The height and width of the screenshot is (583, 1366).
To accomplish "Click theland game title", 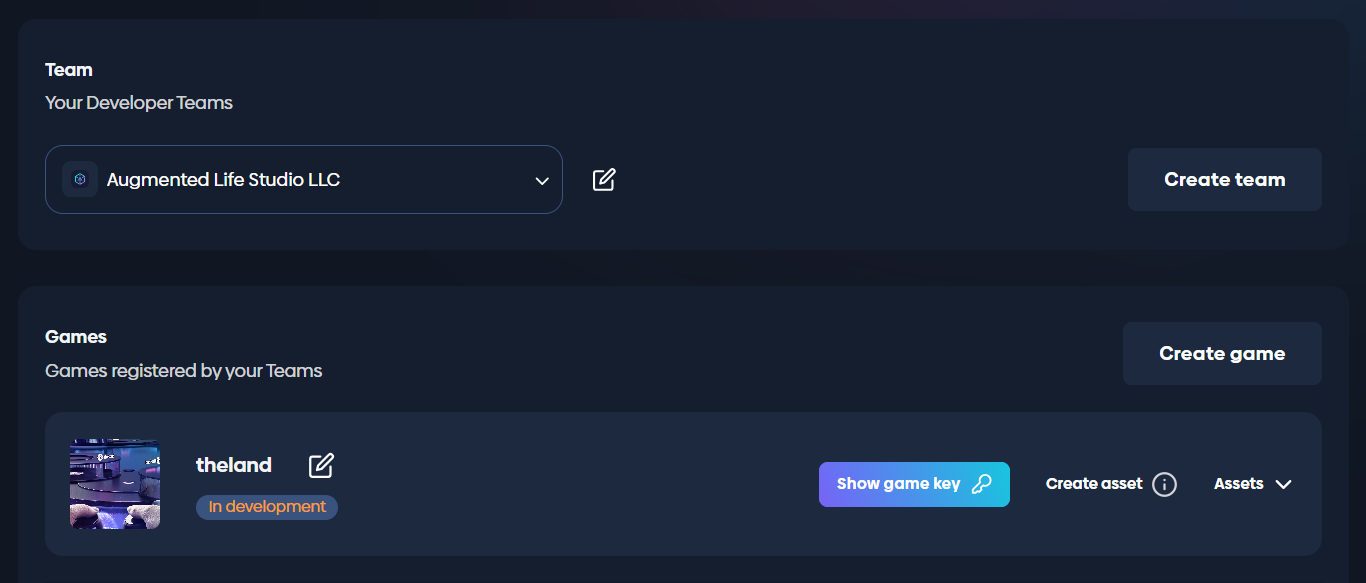I will (x=234, y=465).
